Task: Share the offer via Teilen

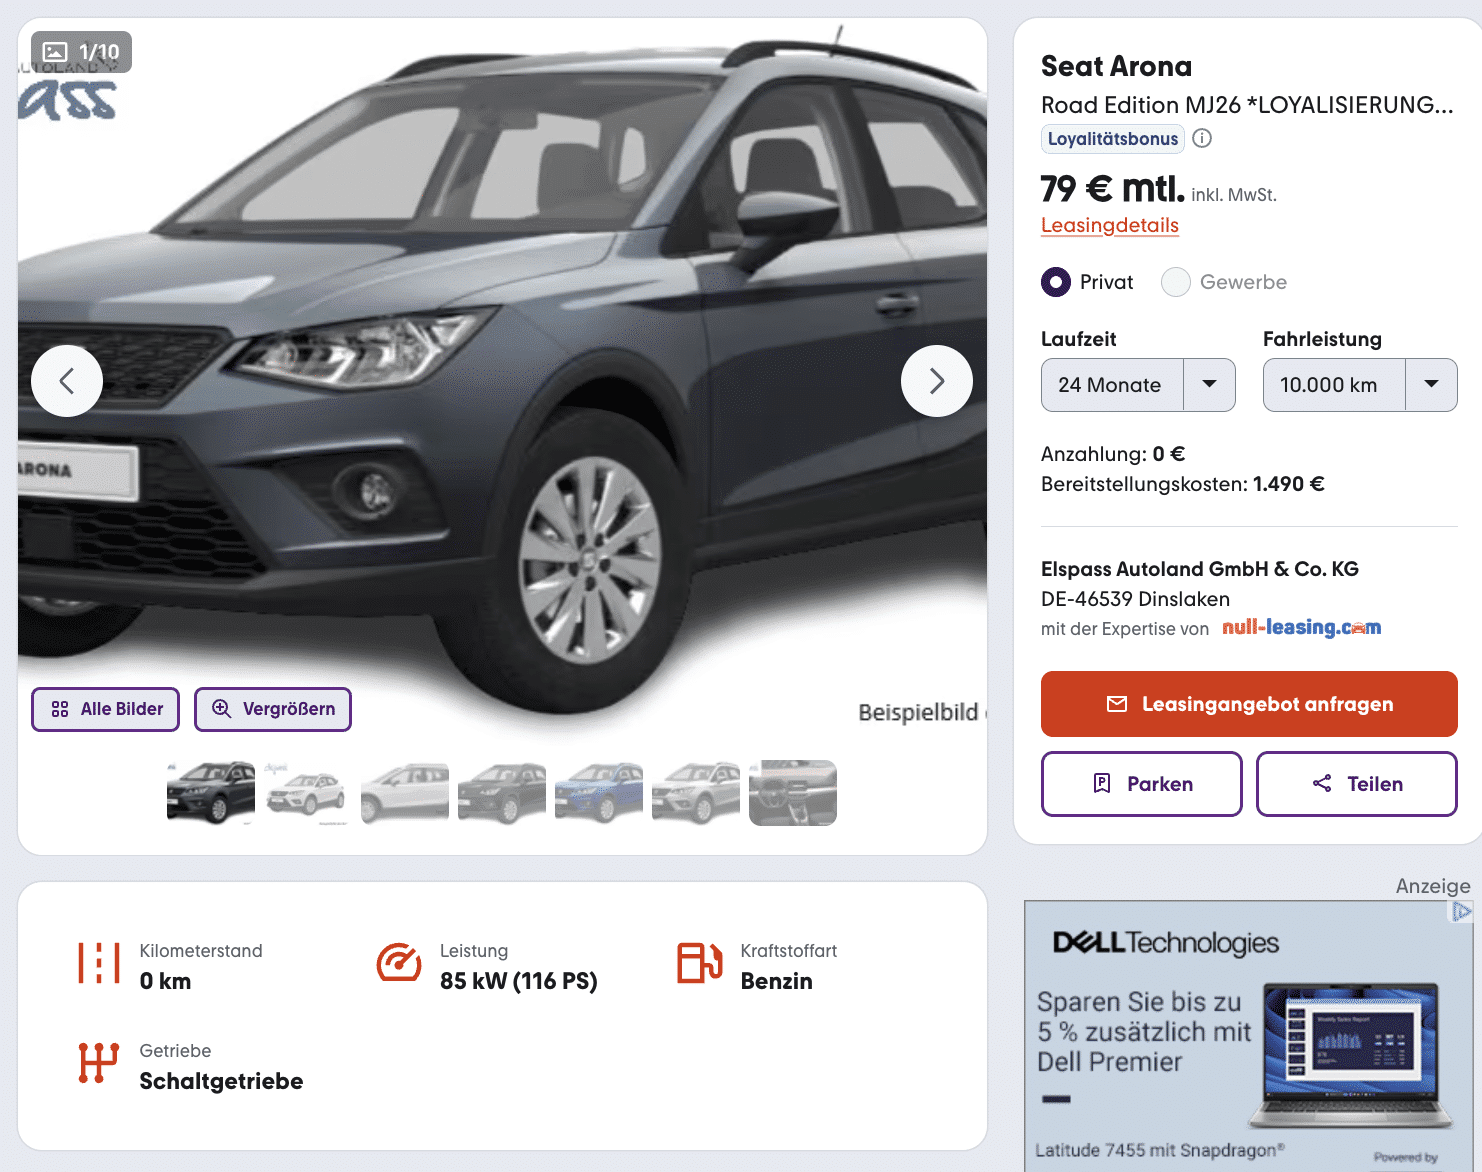Action: point(1357,784)
